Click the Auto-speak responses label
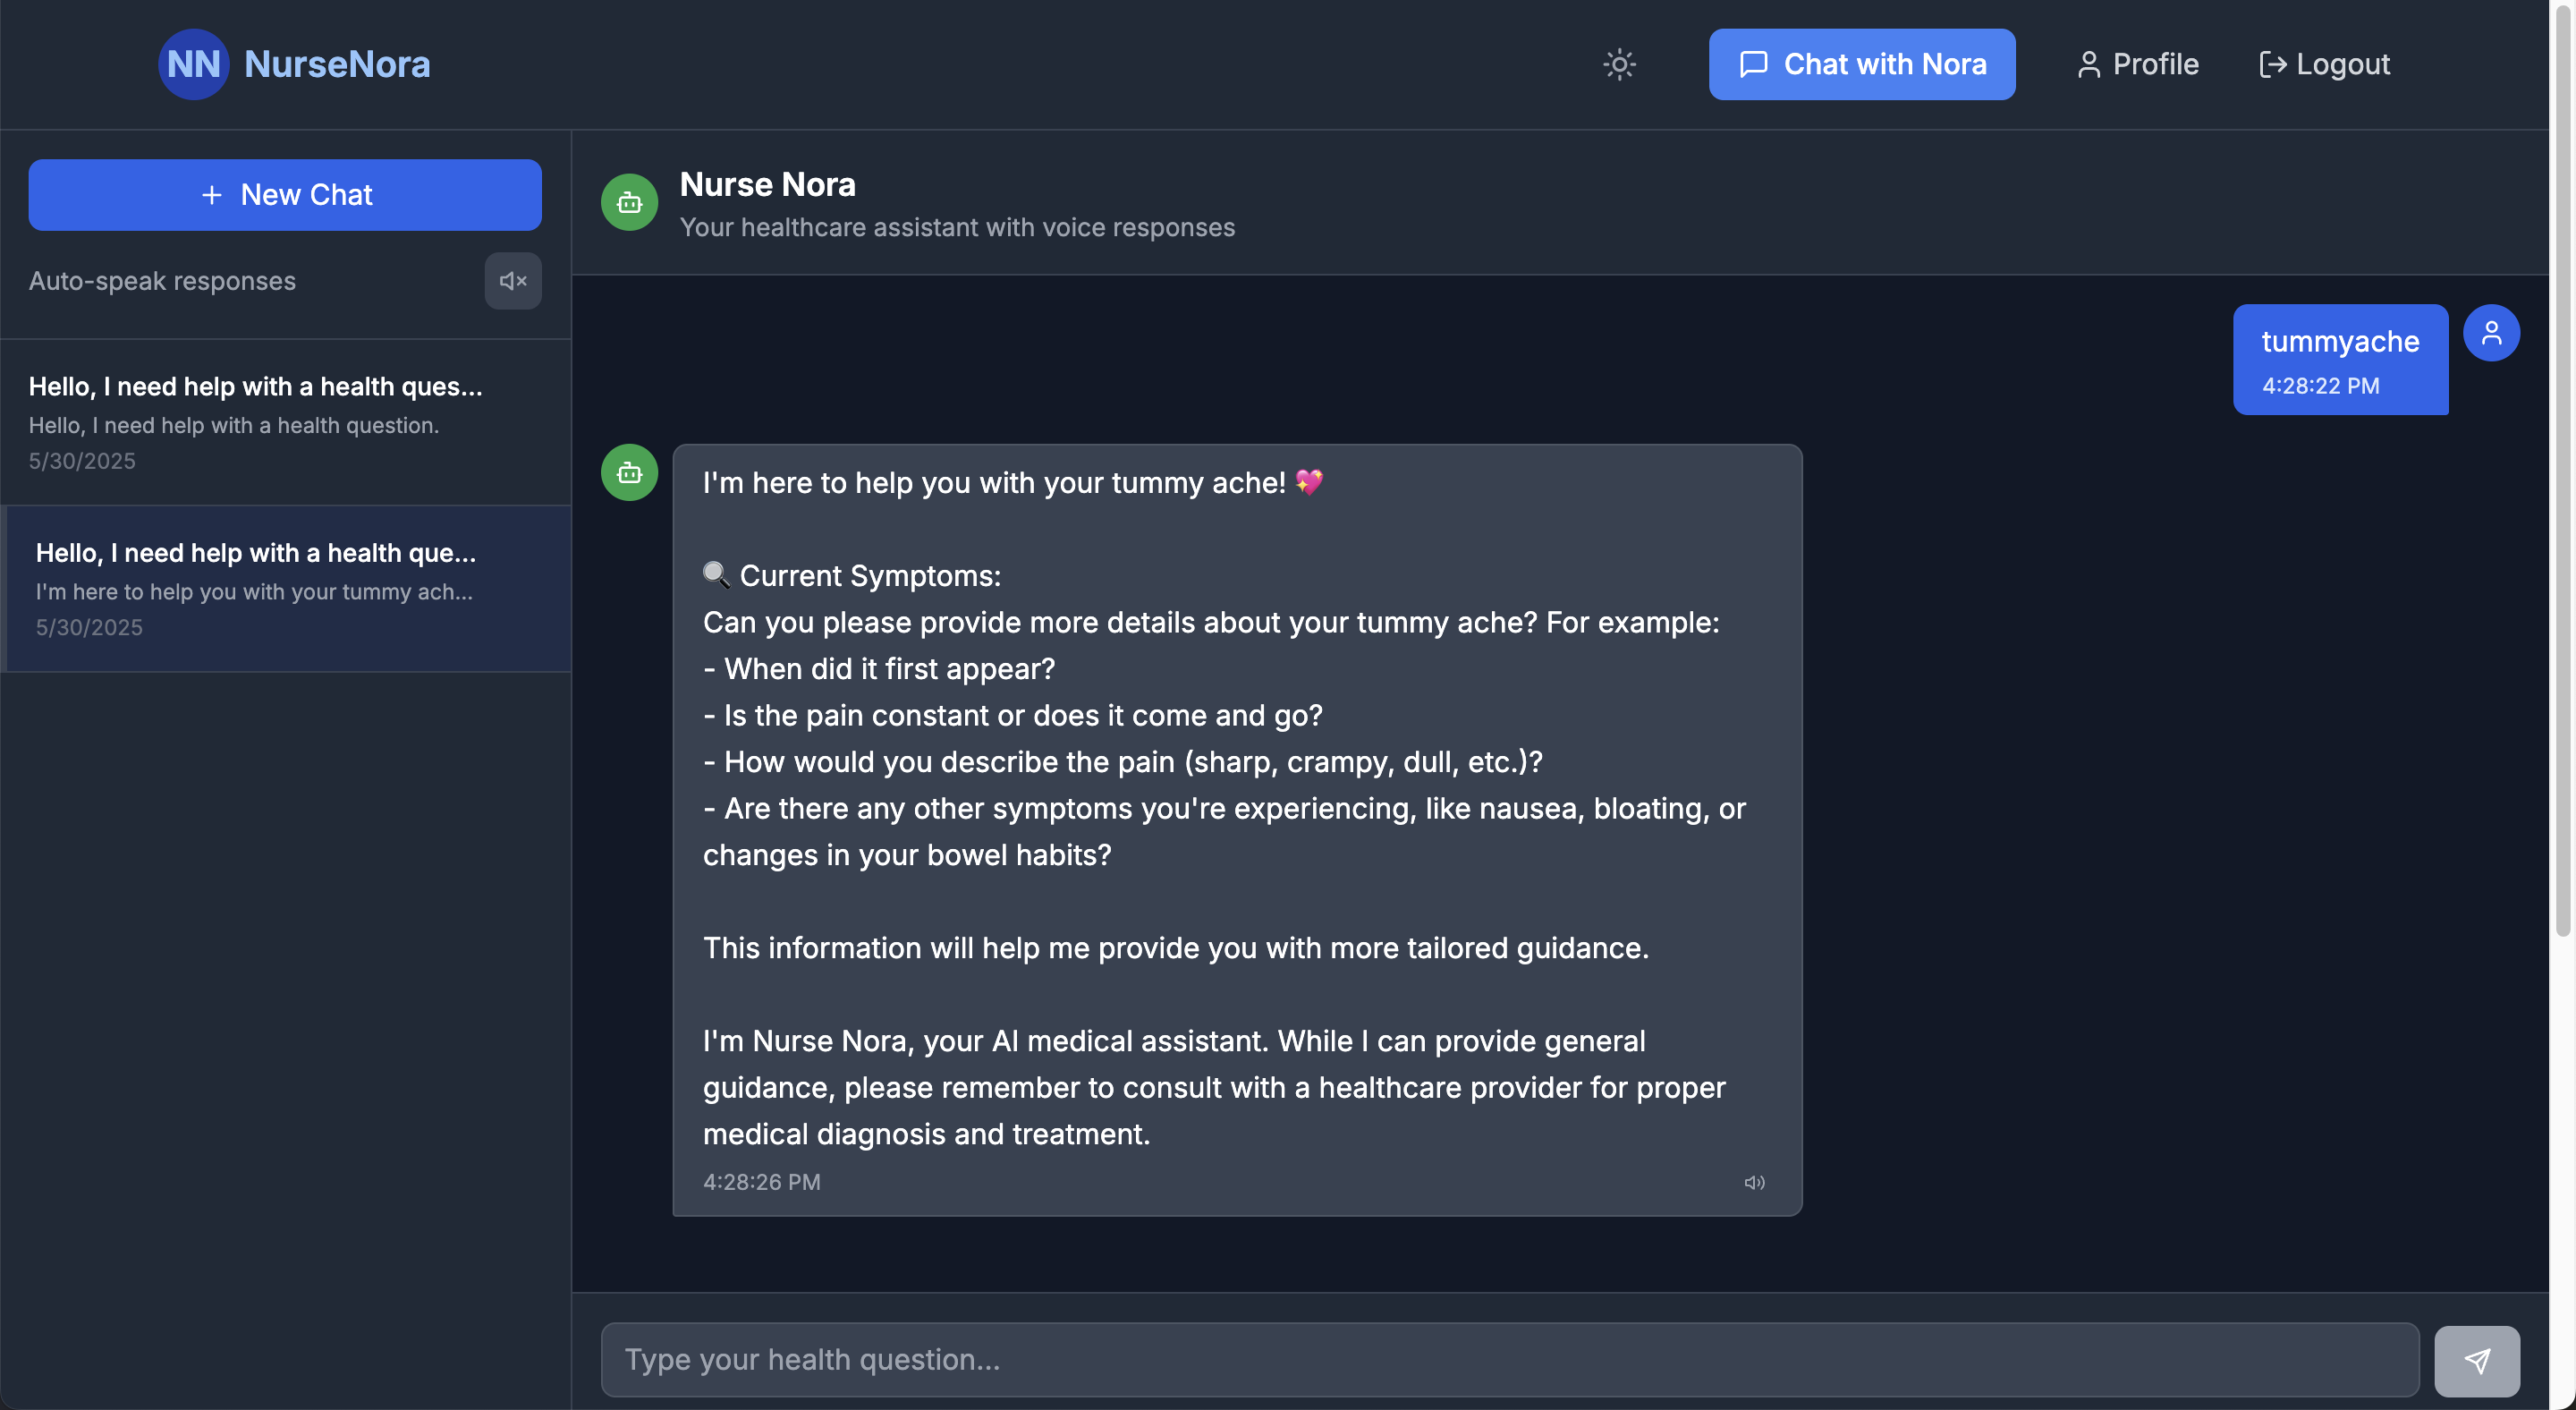Viewport: 2576px width, 1410px height. [x=162, y=281]
